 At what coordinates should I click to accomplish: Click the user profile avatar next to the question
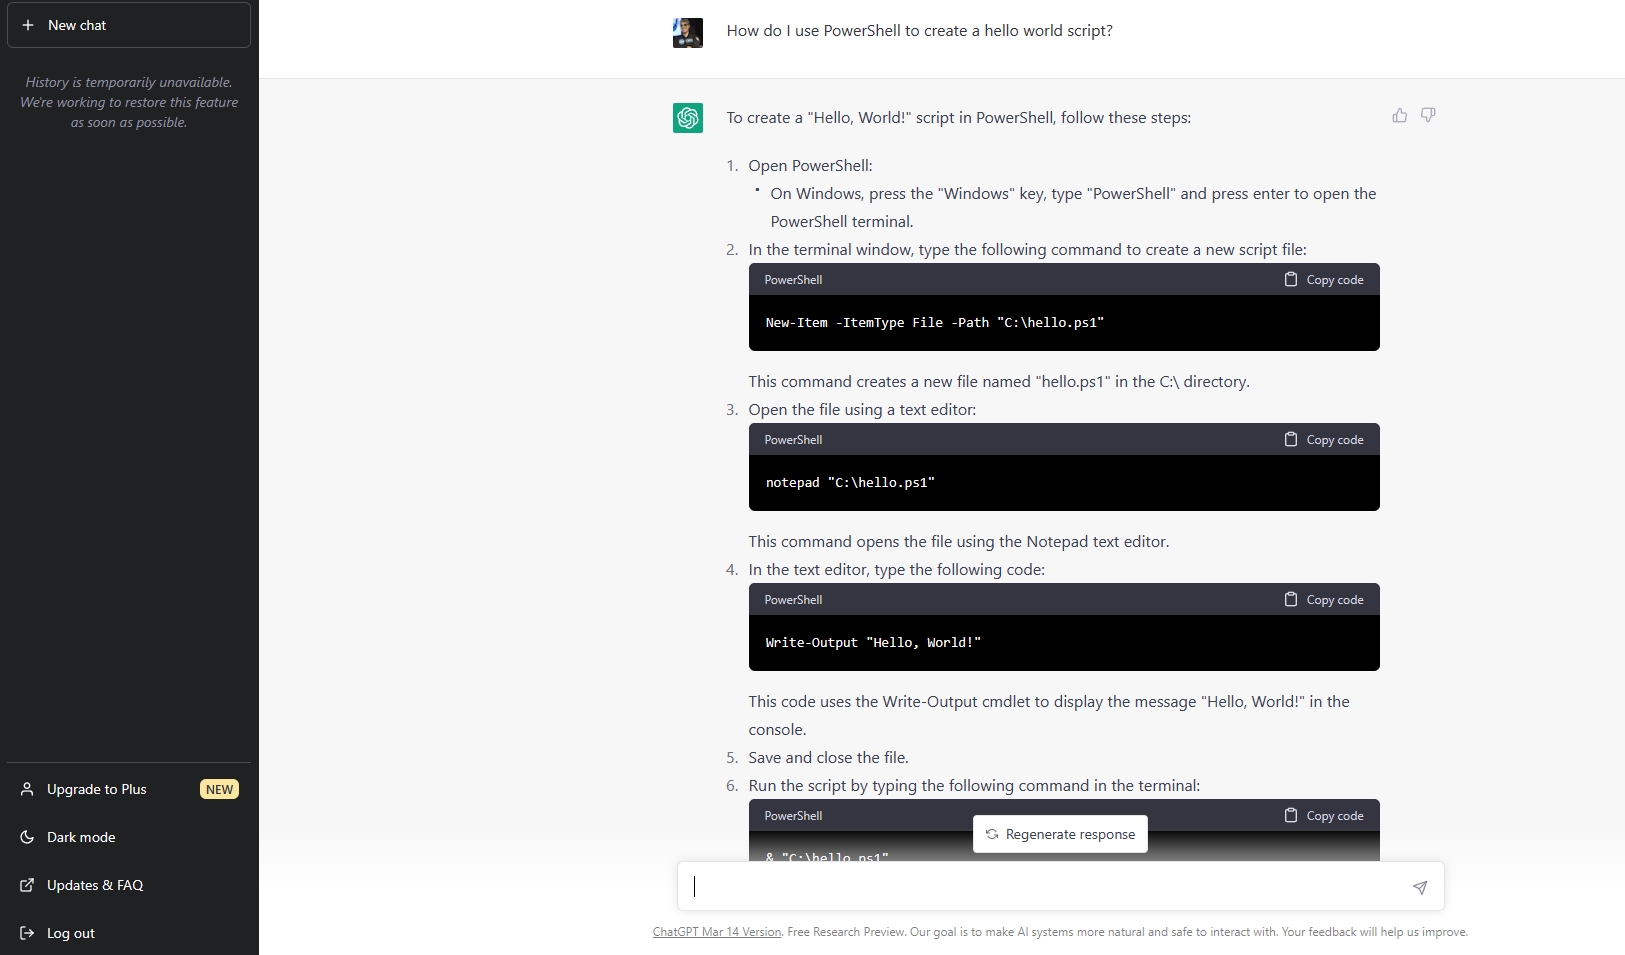688,32
